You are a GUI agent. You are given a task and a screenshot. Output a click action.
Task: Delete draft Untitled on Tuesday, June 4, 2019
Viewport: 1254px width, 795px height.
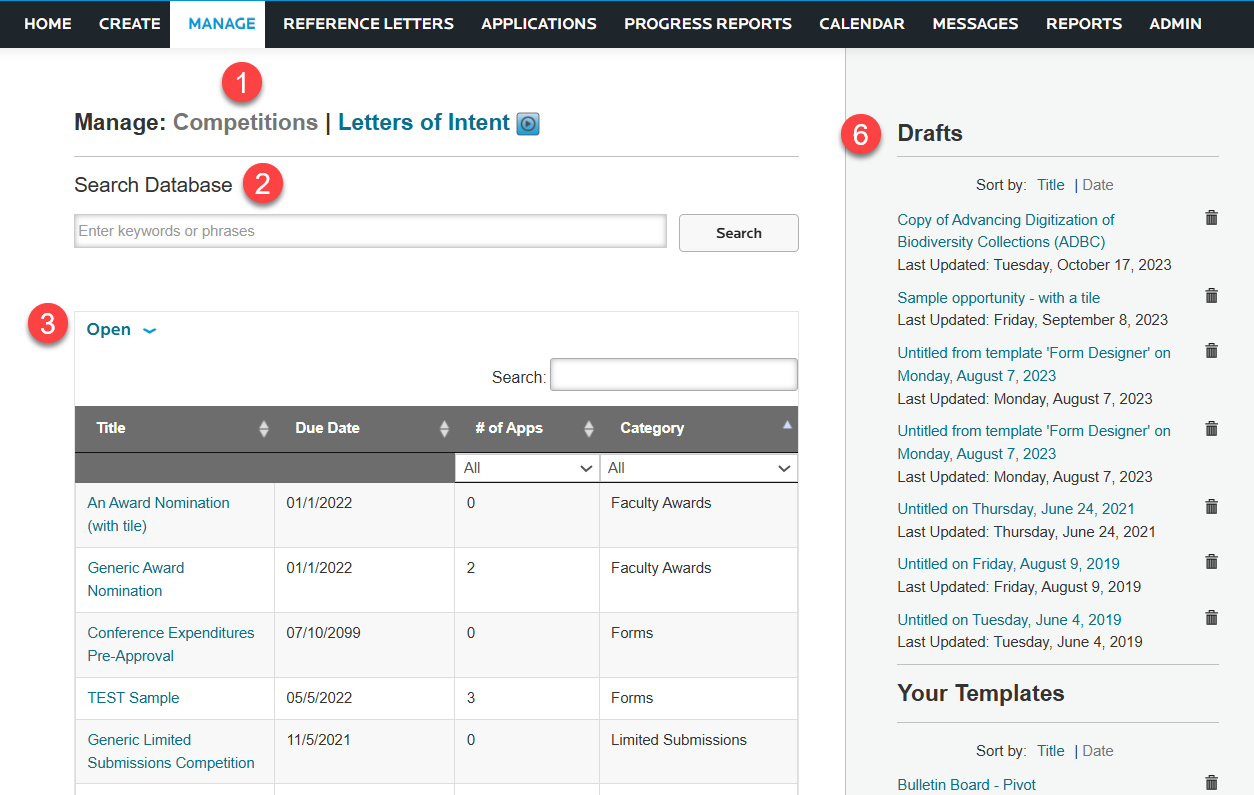pyautogui.click(x=1211, y=618)
